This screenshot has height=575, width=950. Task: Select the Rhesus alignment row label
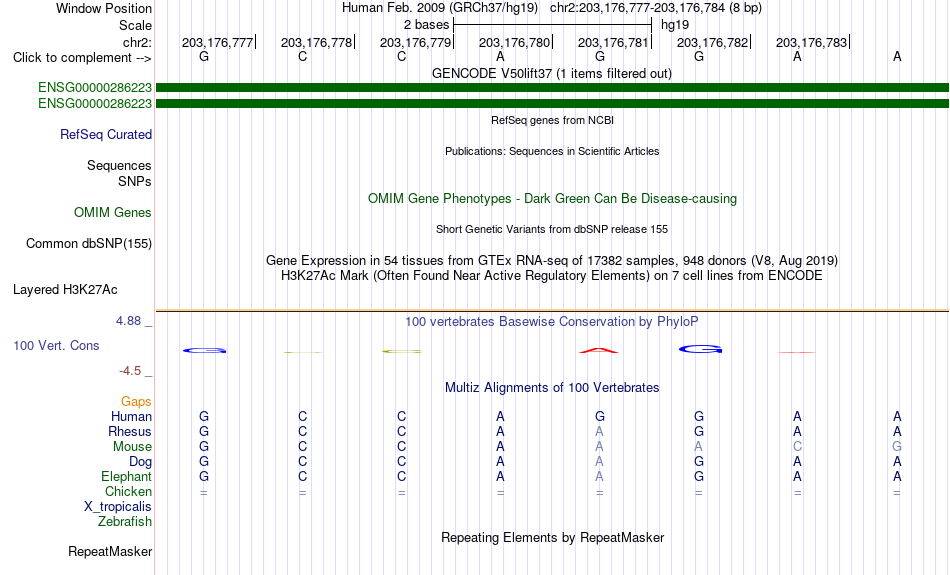click(x=130, y=432)
